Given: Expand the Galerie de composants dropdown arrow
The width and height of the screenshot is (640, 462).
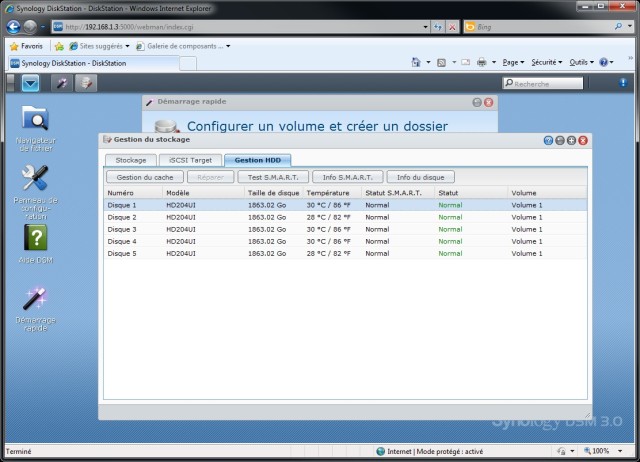Looking at the screenshot, I should click(228, 46).
